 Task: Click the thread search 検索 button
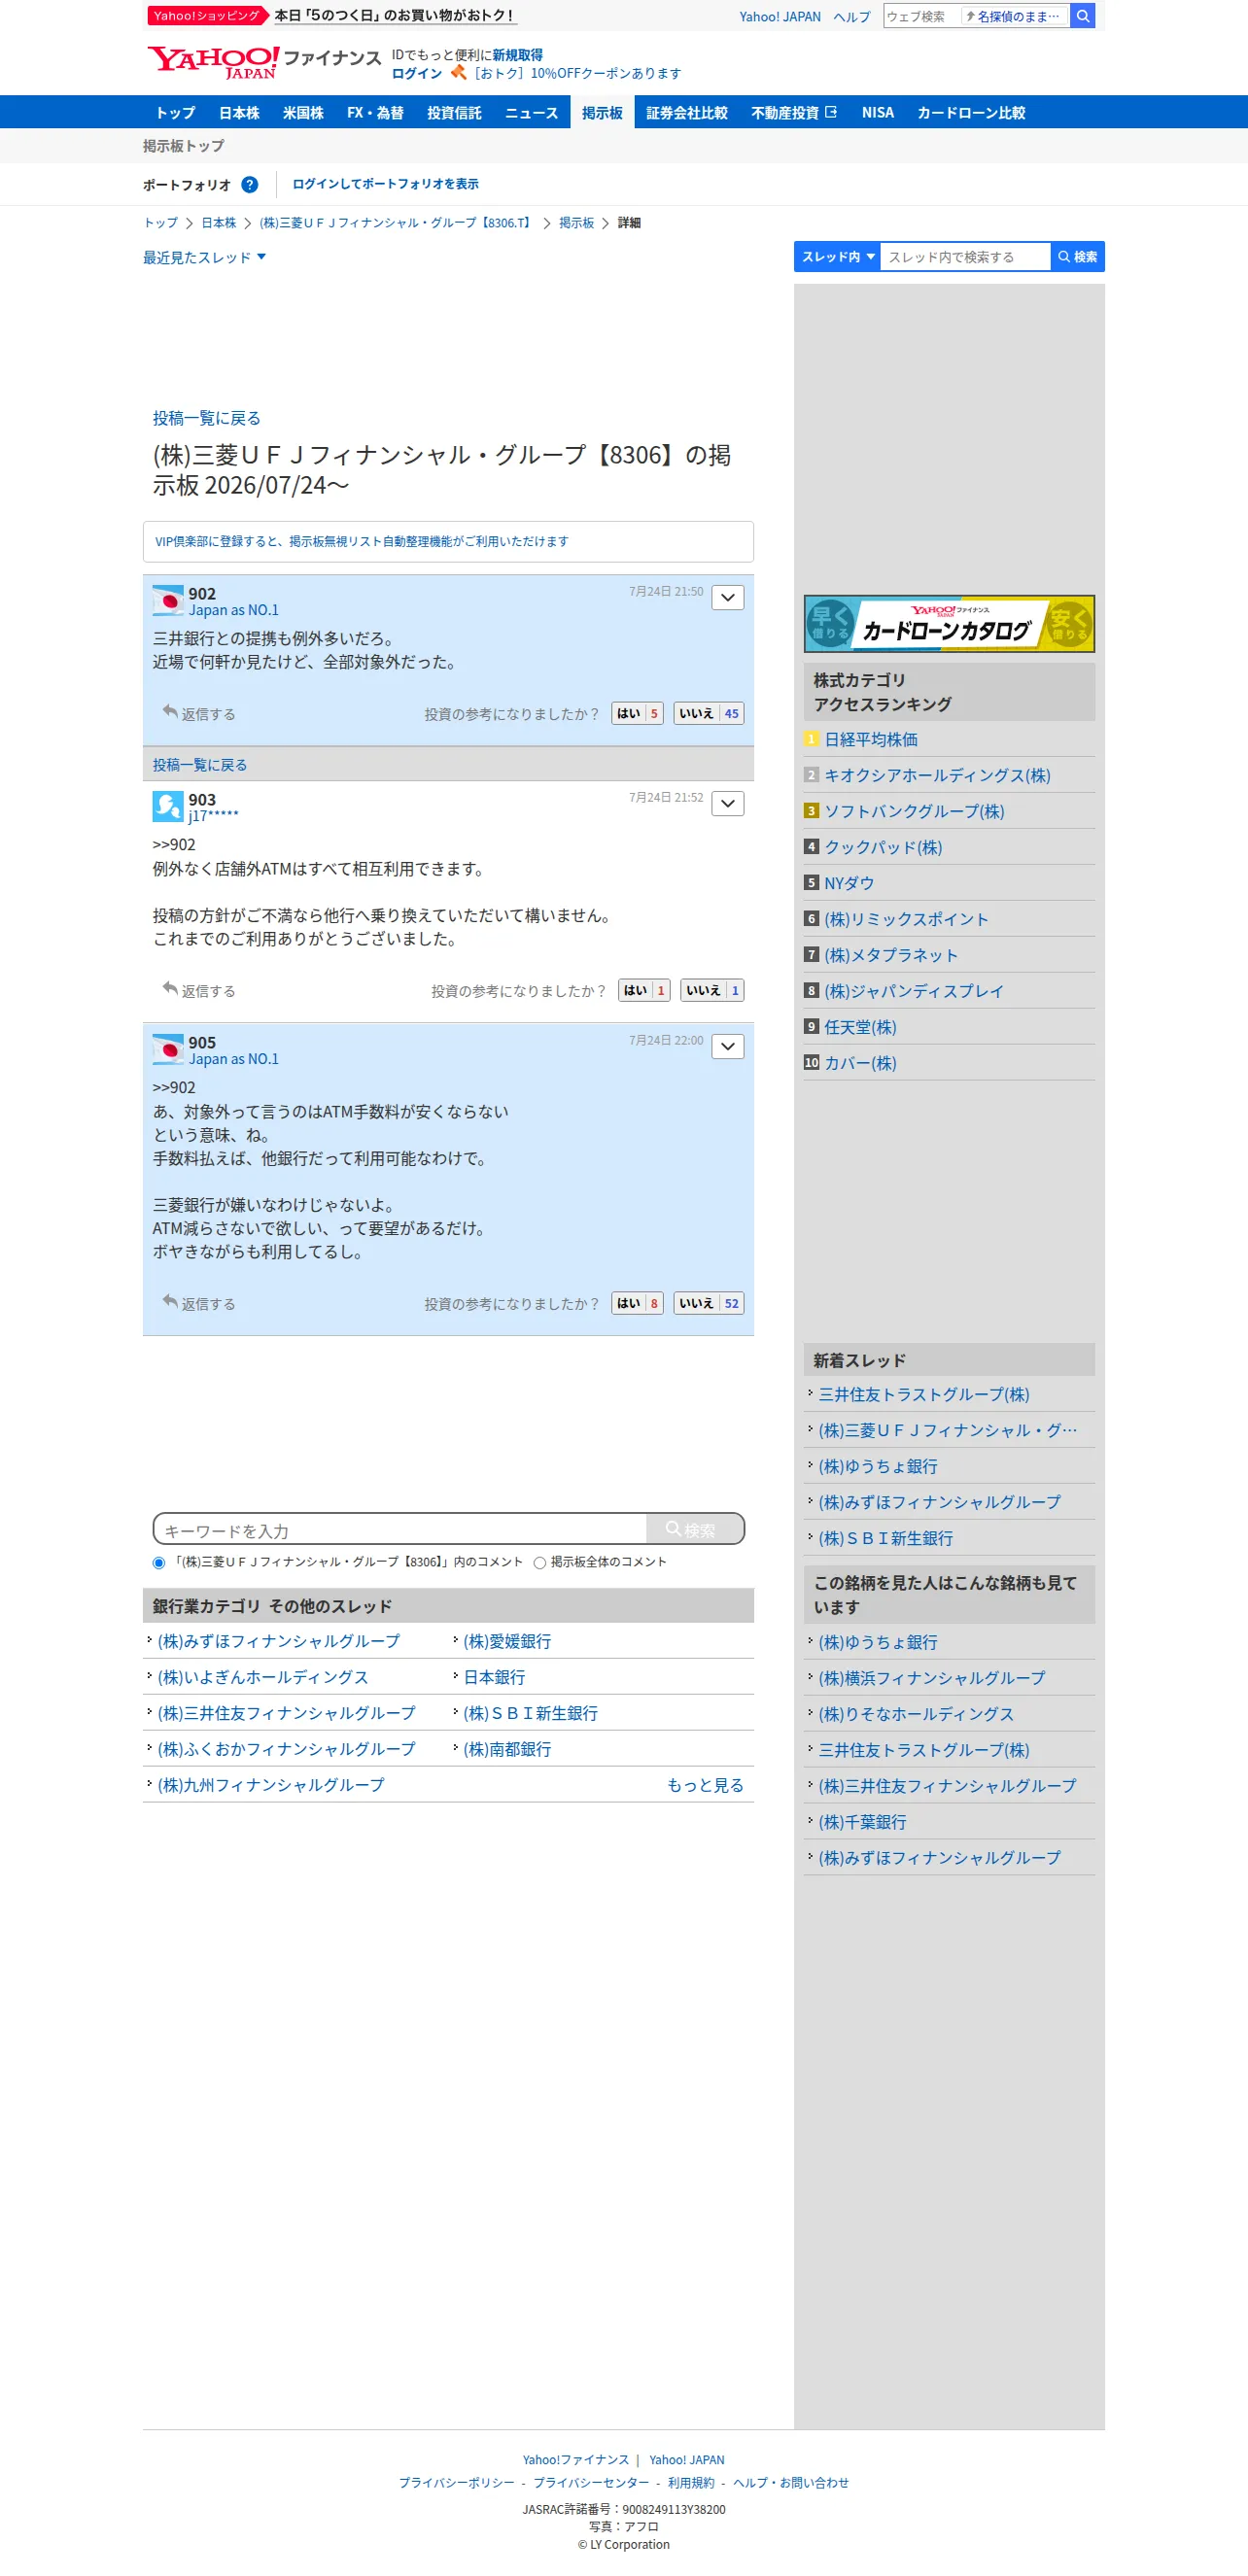(1078, 257)
